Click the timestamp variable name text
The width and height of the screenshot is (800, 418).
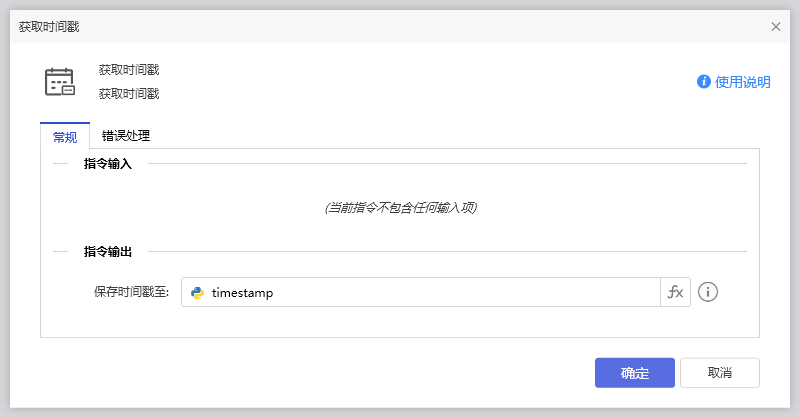[x=243, y=293]
